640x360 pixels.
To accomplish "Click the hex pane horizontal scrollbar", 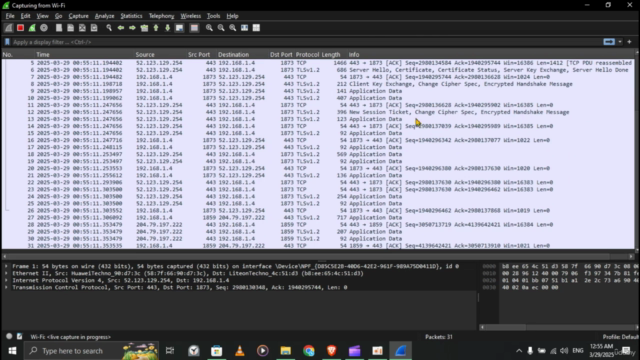I will (504, 327).
